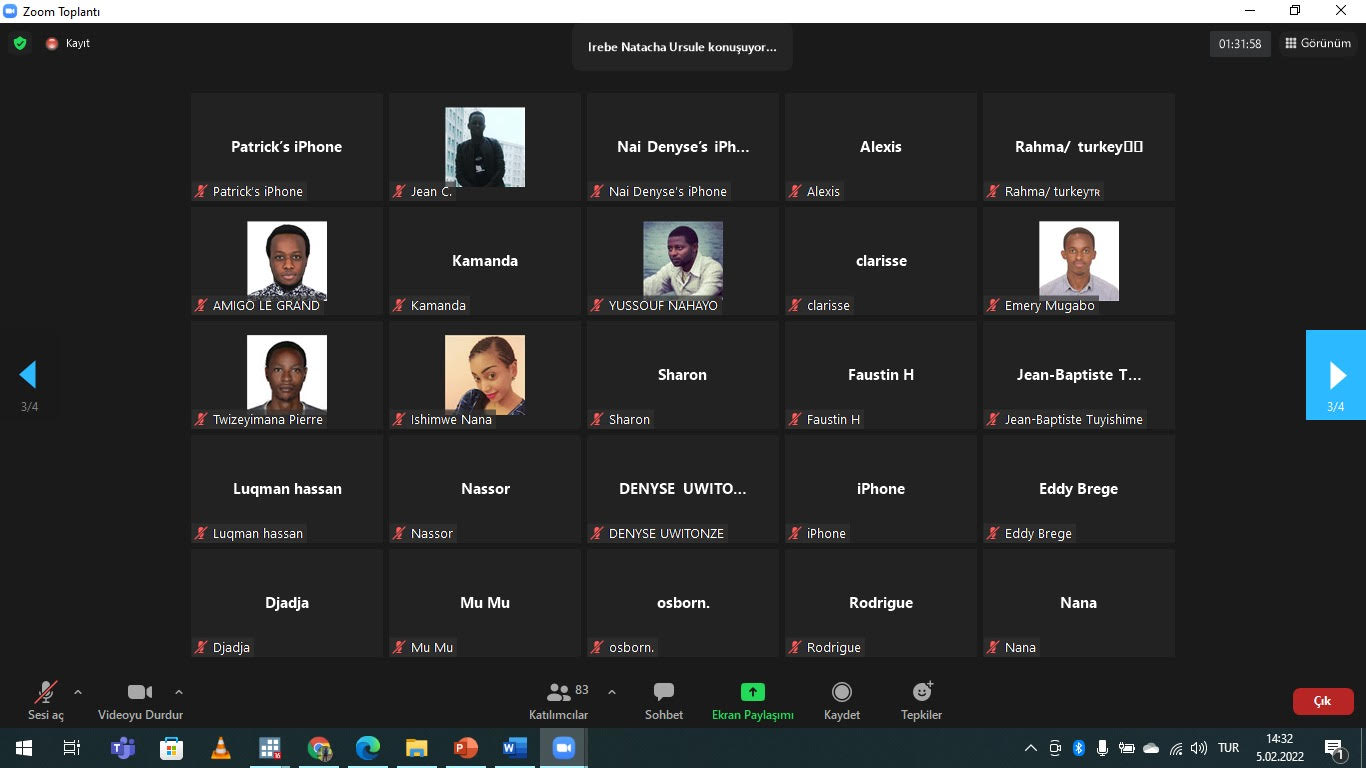Click the Zoom icon in the taskbar
This screenshot has height=768, width=1366.
pyautogui.click(x=564, y=748)
